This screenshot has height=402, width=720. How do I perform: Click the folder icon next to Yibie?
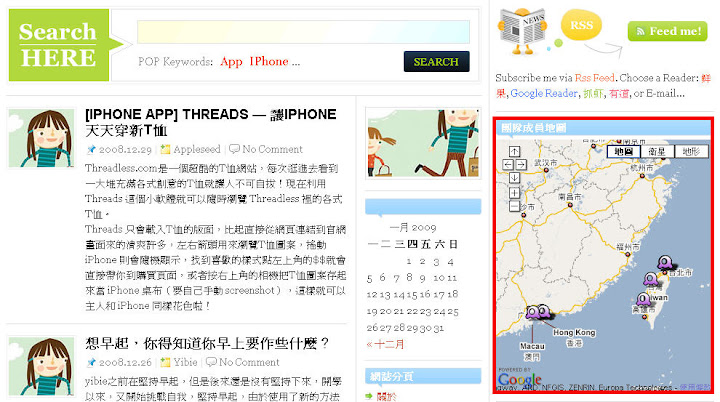(x=165, y=362)
